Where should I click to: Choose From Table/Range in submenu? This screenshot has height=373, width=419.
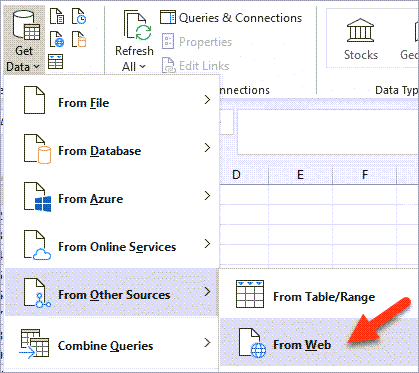319,295
